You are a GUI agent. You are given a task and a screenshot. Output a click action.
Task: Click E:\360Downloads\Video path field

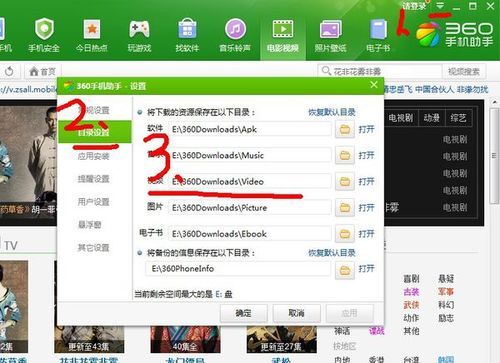pyautogui.click(x=250, y=182)
